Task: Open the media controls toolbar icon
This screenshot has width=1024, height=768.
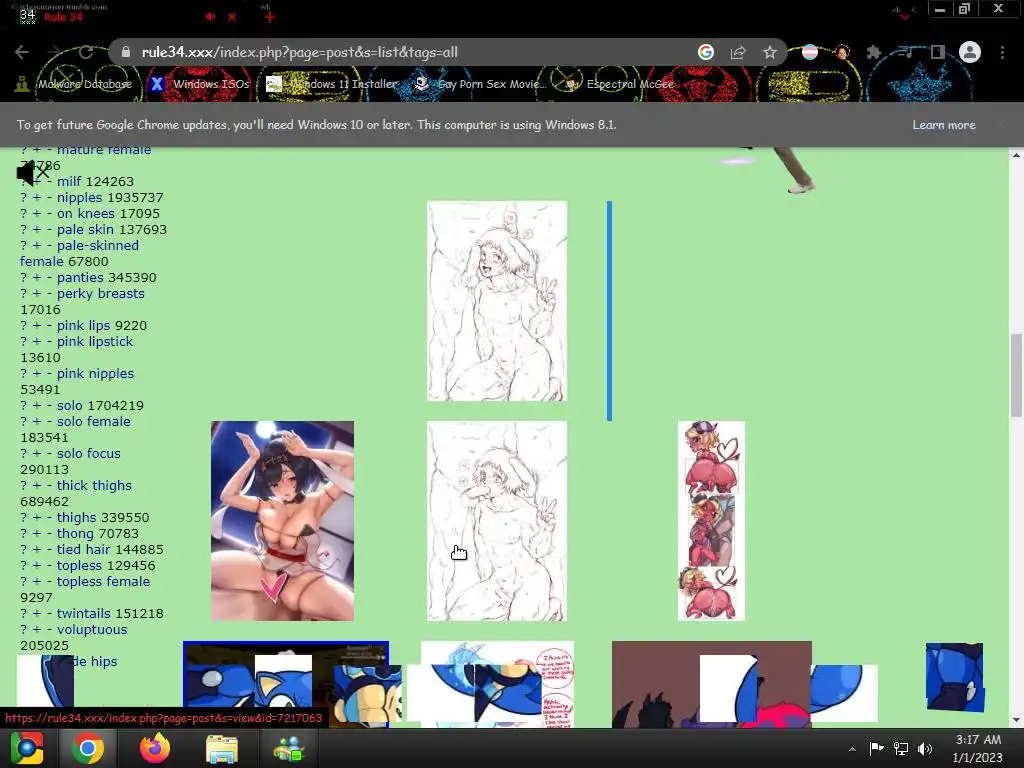Action: click(906, 52)
